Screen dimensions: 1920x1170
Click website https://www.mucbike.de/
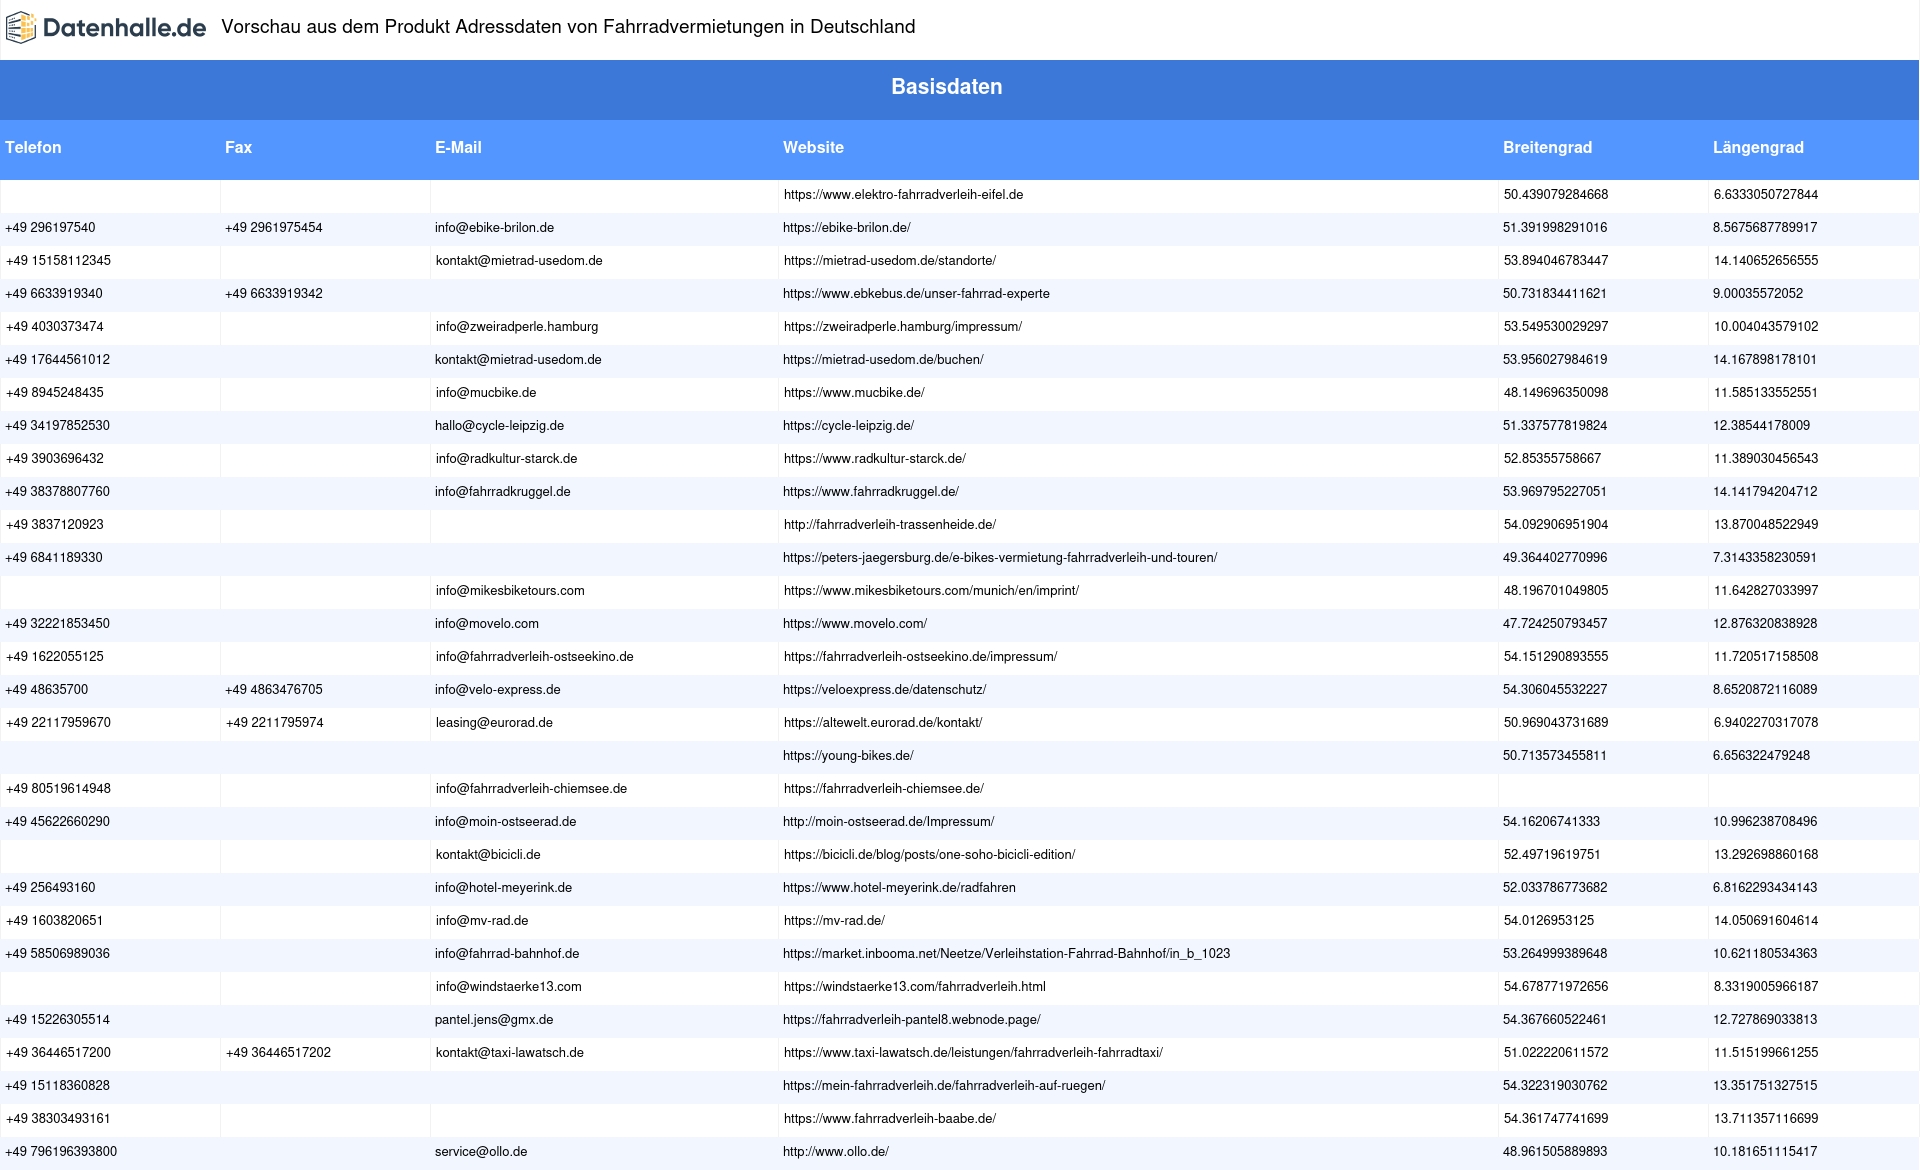(854, 393)
